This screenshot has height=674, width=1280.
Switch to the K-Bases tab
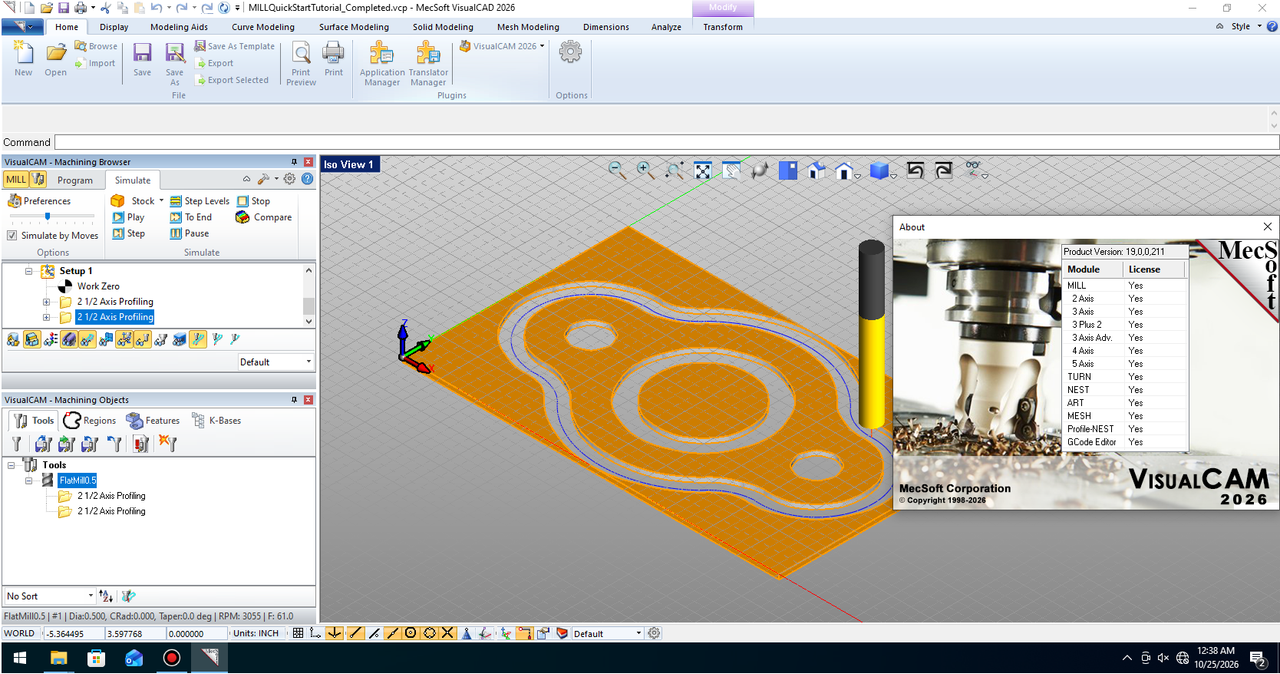[216, 421]
